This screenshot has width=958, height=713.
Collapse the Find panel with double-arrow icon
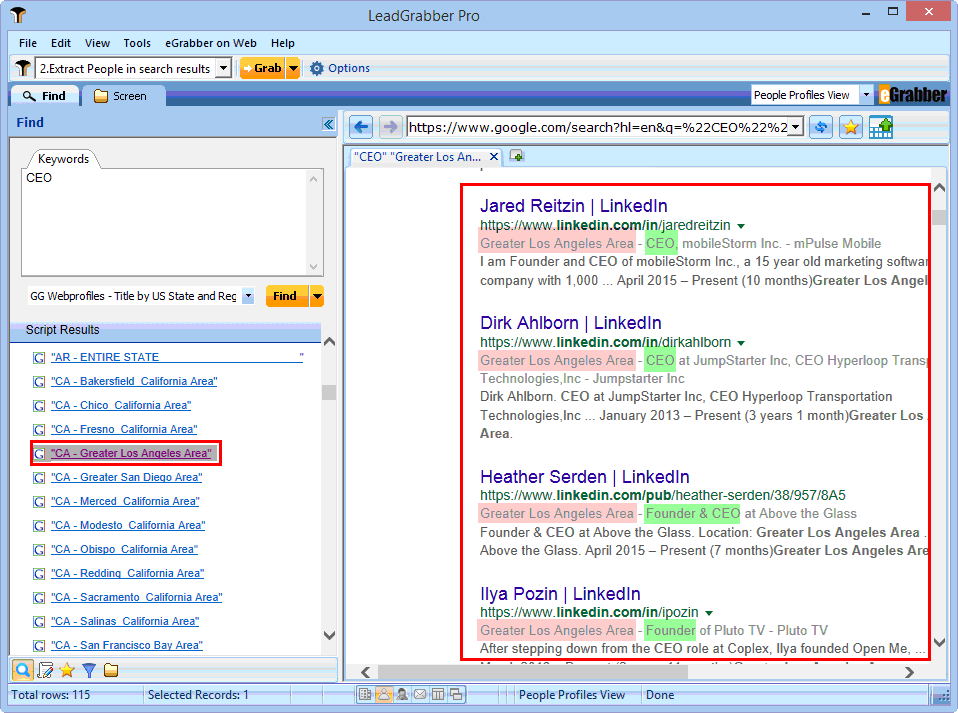point(328,124)
